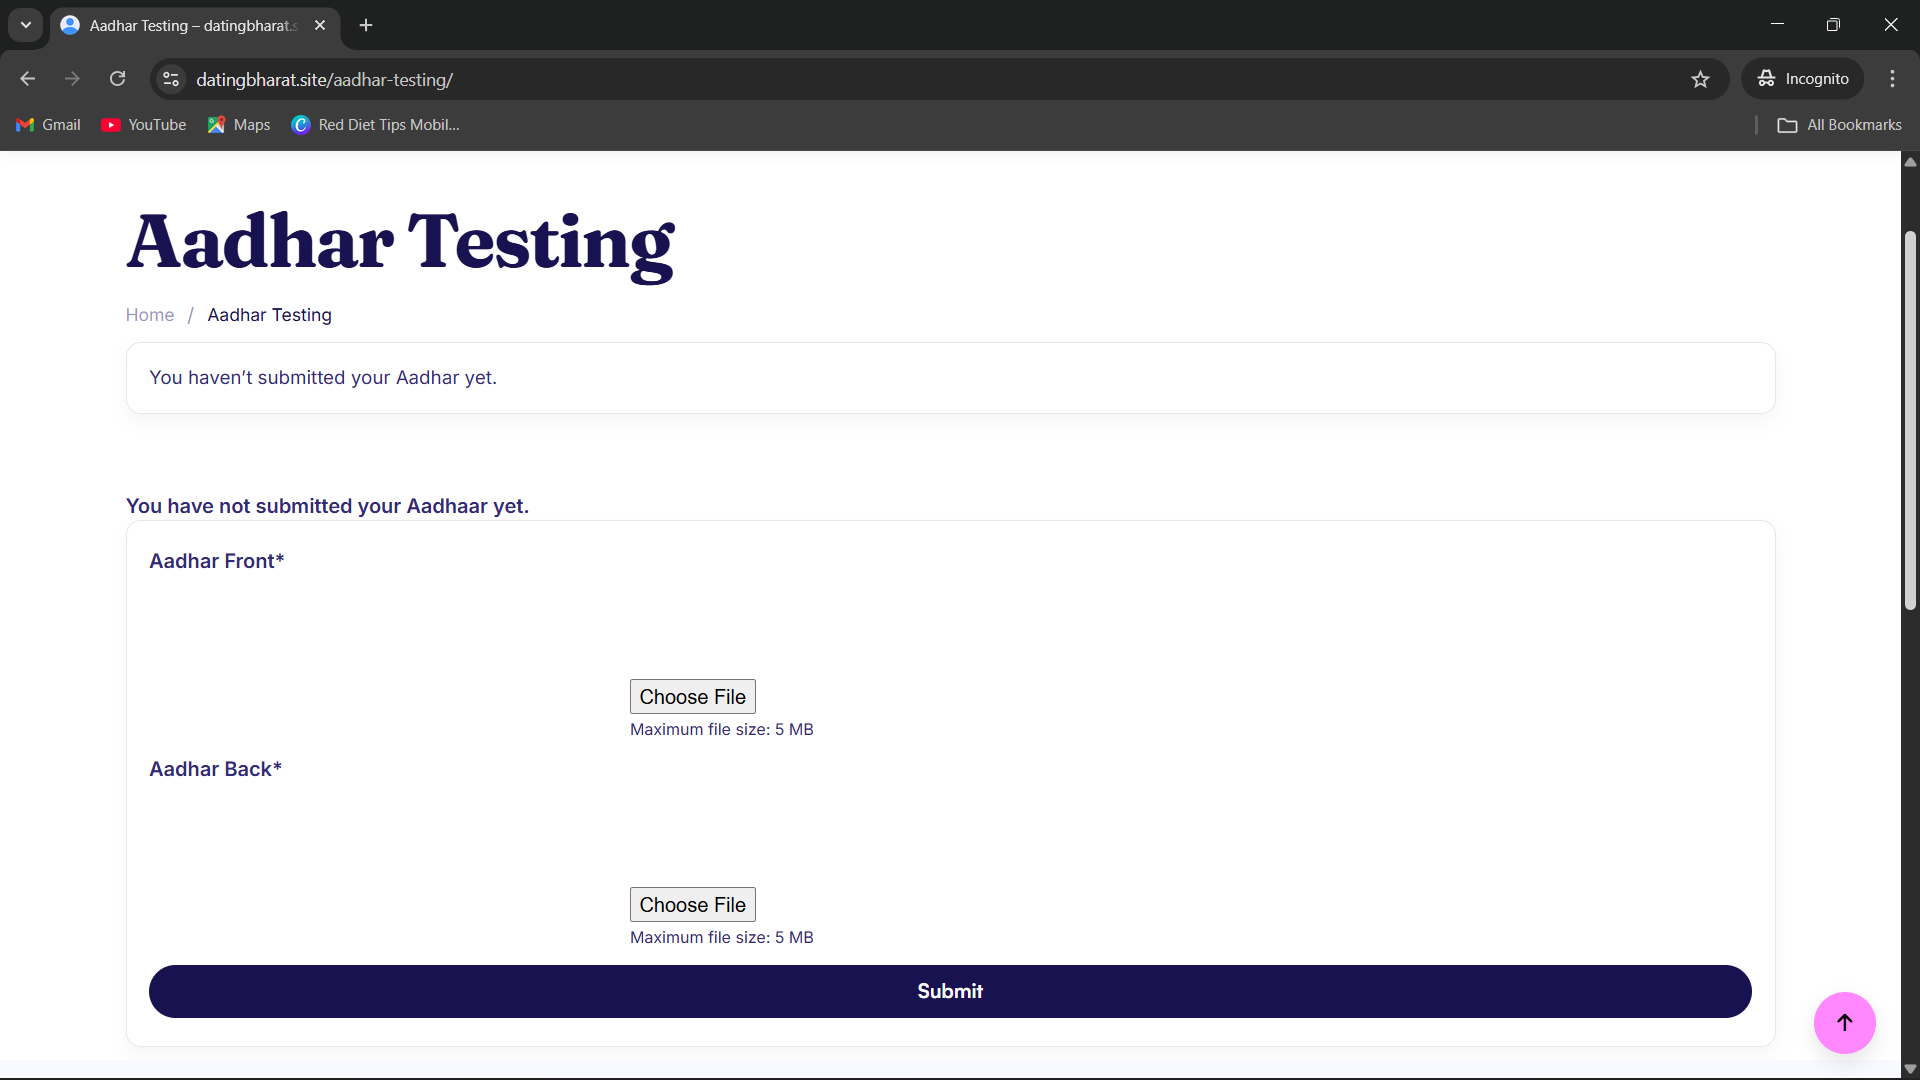Reload the page with refresh icon
The image size is (1920, 1080).
click(x=118, y=79)
